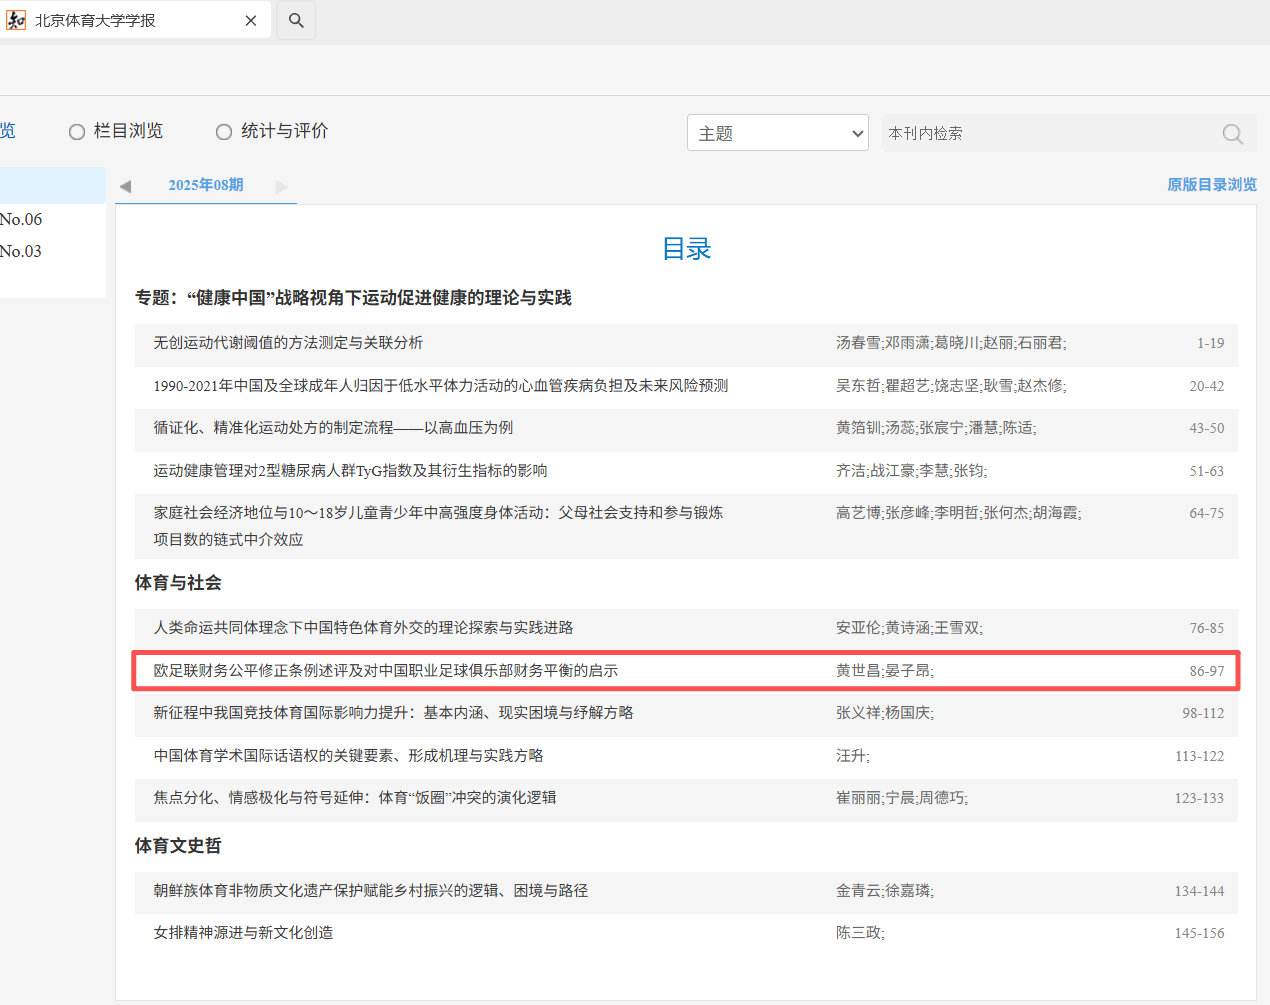Go to next issue with right arrow

coord(282,186)
